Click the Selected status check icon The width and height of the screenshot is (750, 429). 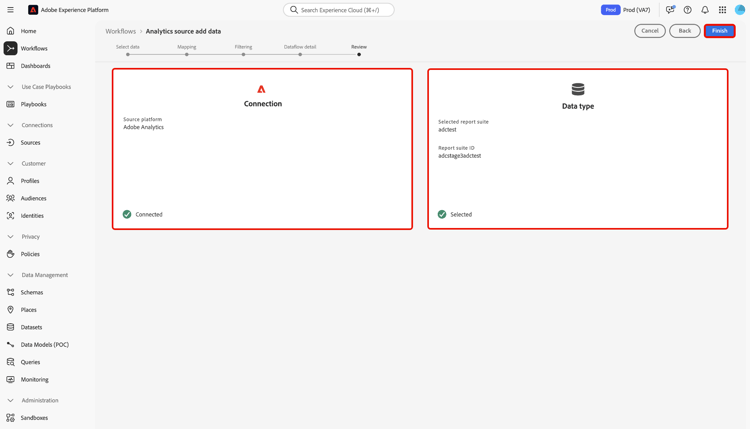coord(442,214)
